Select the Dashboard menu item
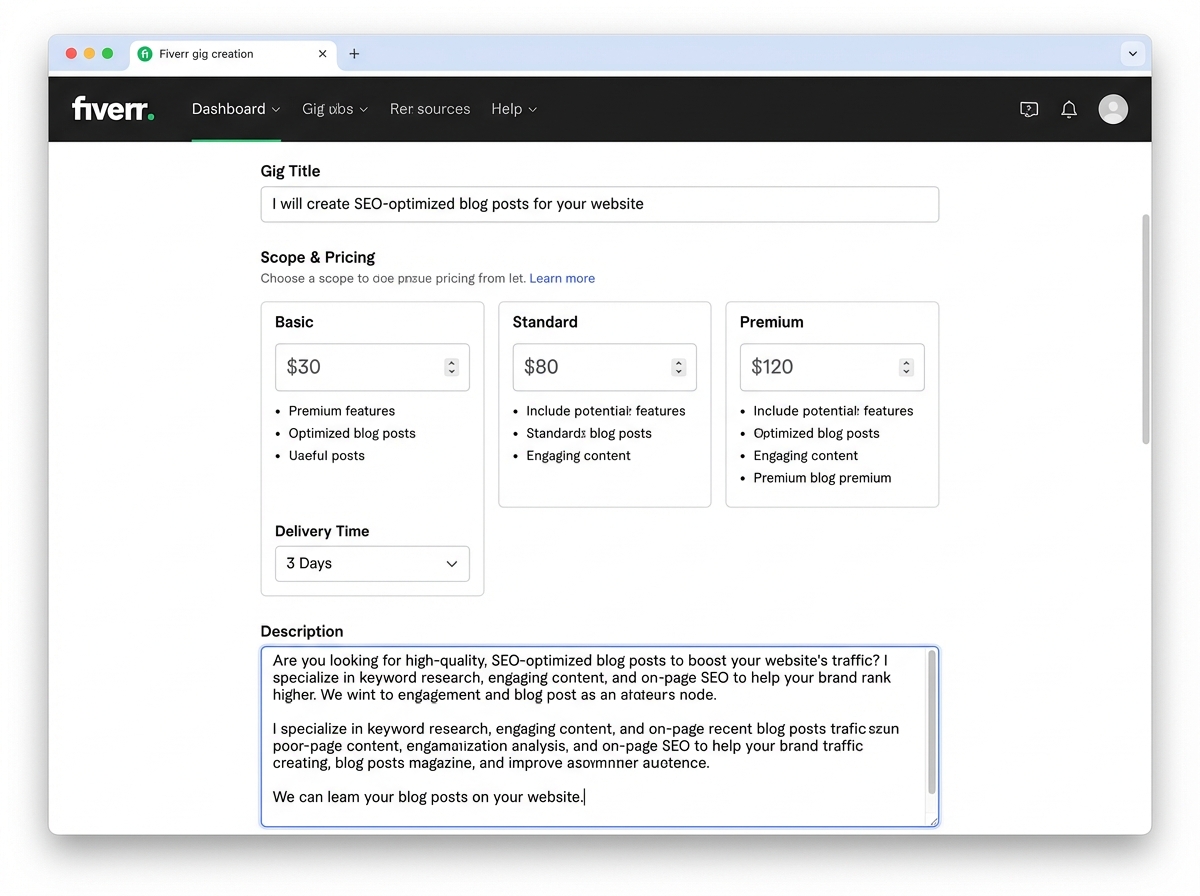Viewport: 1200px width, 896px height. [229, 109]
